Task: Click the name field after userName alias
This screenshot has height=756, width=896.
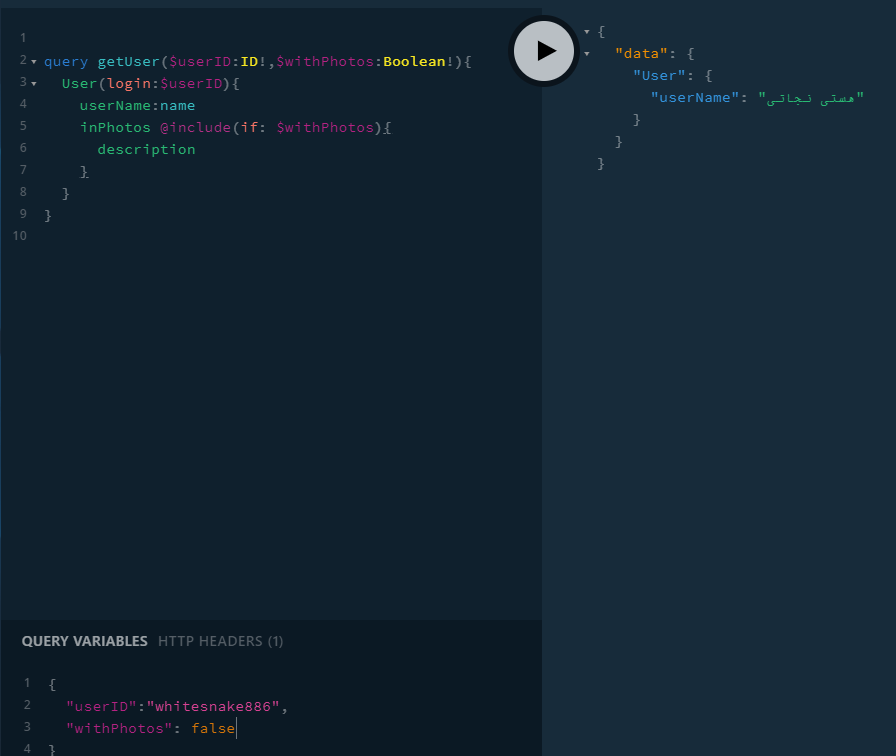Action: point(178,106)
